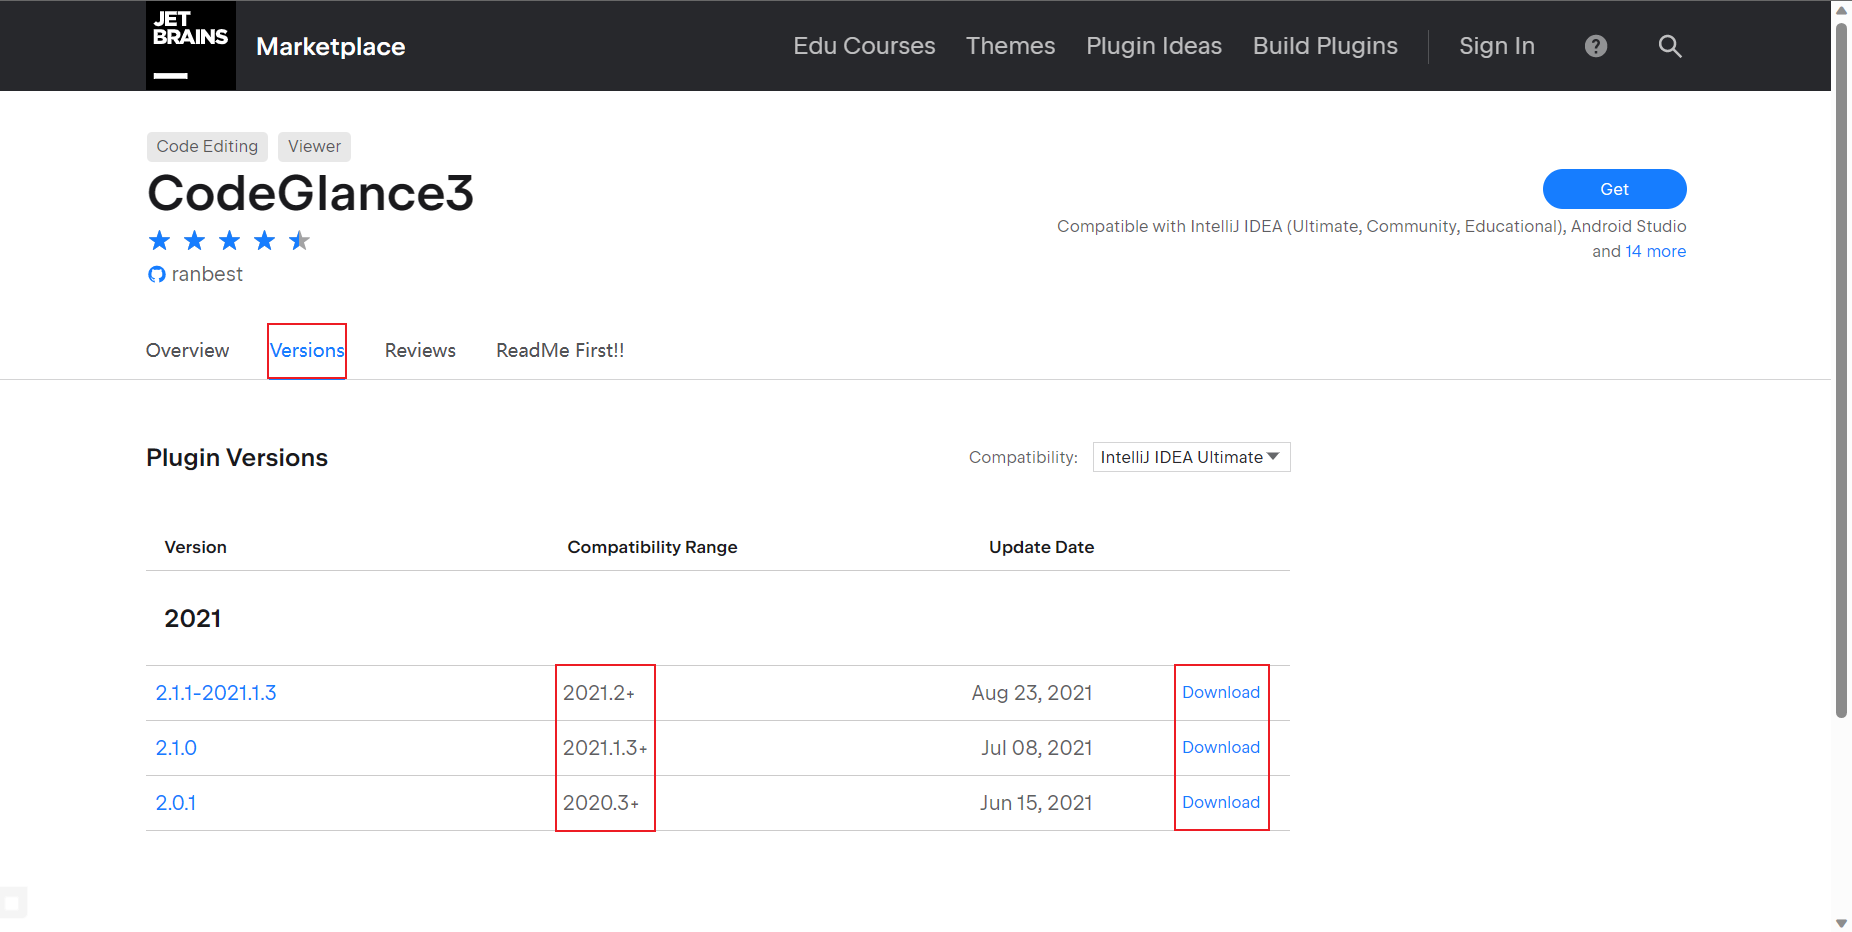Click the page's vertical scrollbar thumb
Screen dimensions: 1852x932
1841,370
